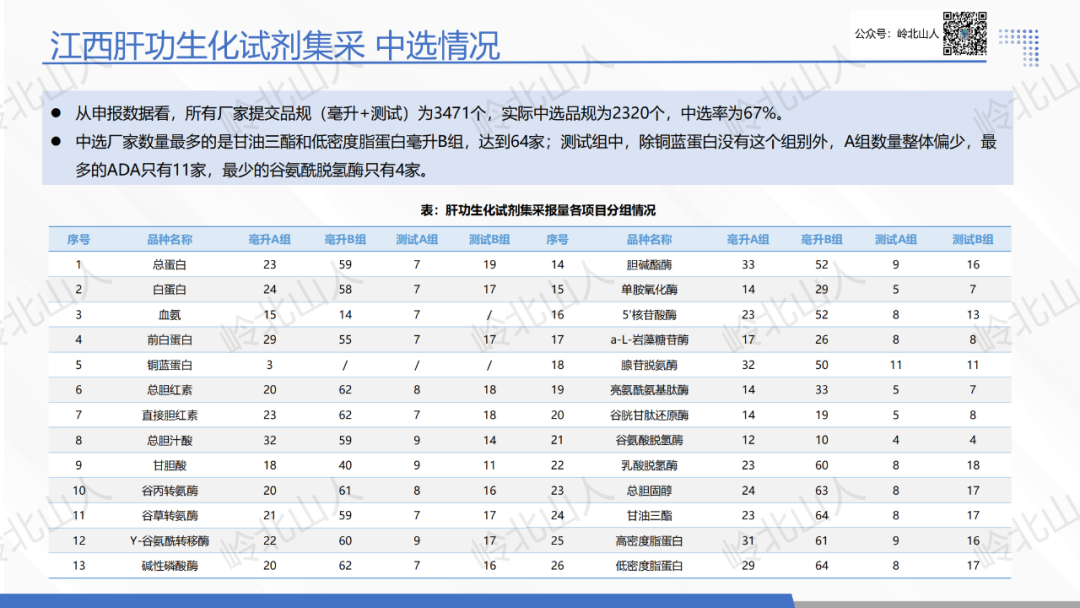Click the cell 5'核苷酸酶
Viewport: 1080px width, 608px height.
pyautogui.click(x=649, y=315)
